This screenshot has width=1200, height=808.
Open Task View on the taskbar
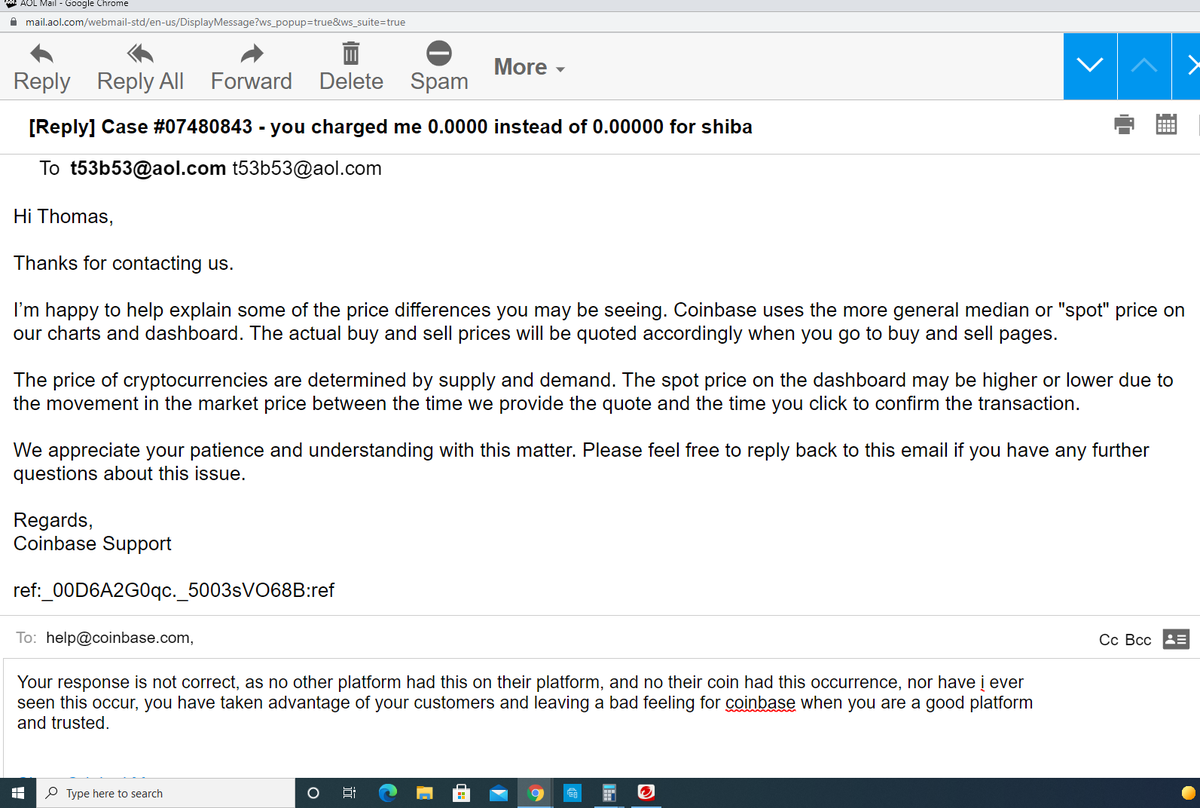point(349,793)
